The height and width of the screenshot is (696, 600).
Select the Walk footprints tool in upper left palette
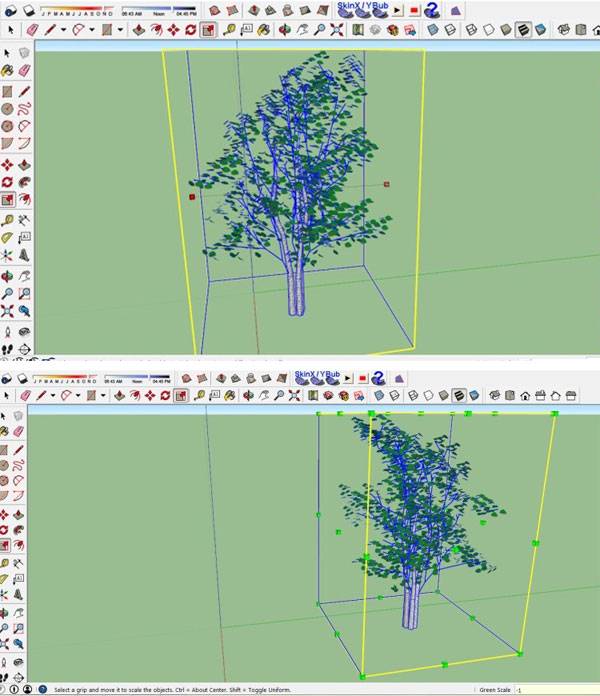(x=8, y=349)
